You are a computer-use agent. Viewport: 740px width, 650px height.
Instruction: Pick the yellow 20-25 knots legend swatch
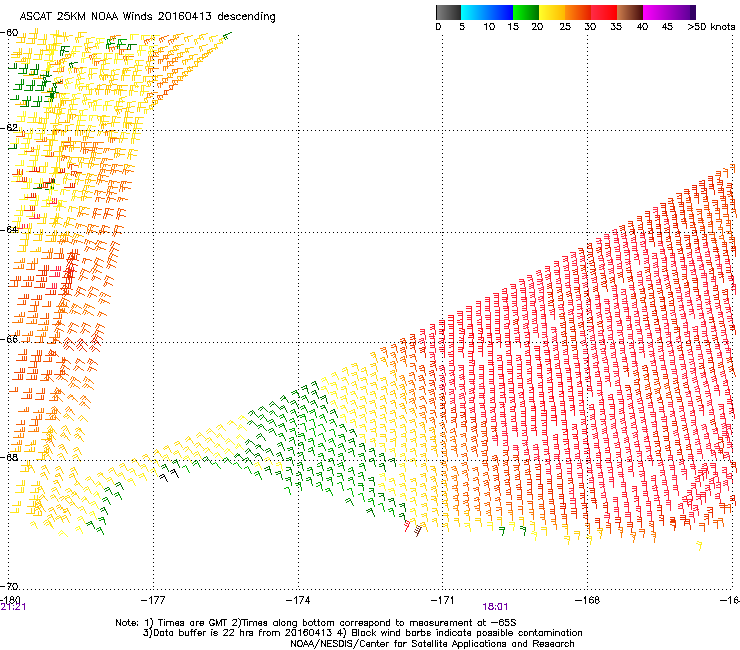(x=552, y=12)
